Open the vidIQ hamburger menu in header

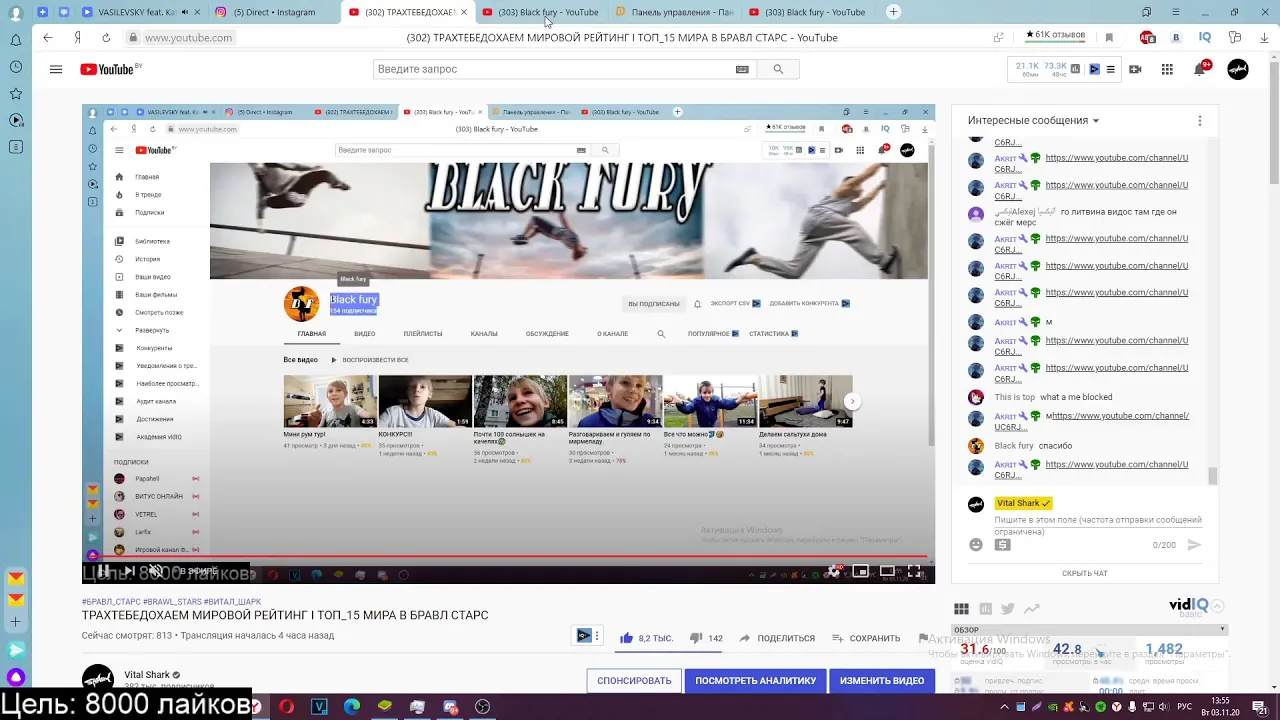pos(1110,69)
